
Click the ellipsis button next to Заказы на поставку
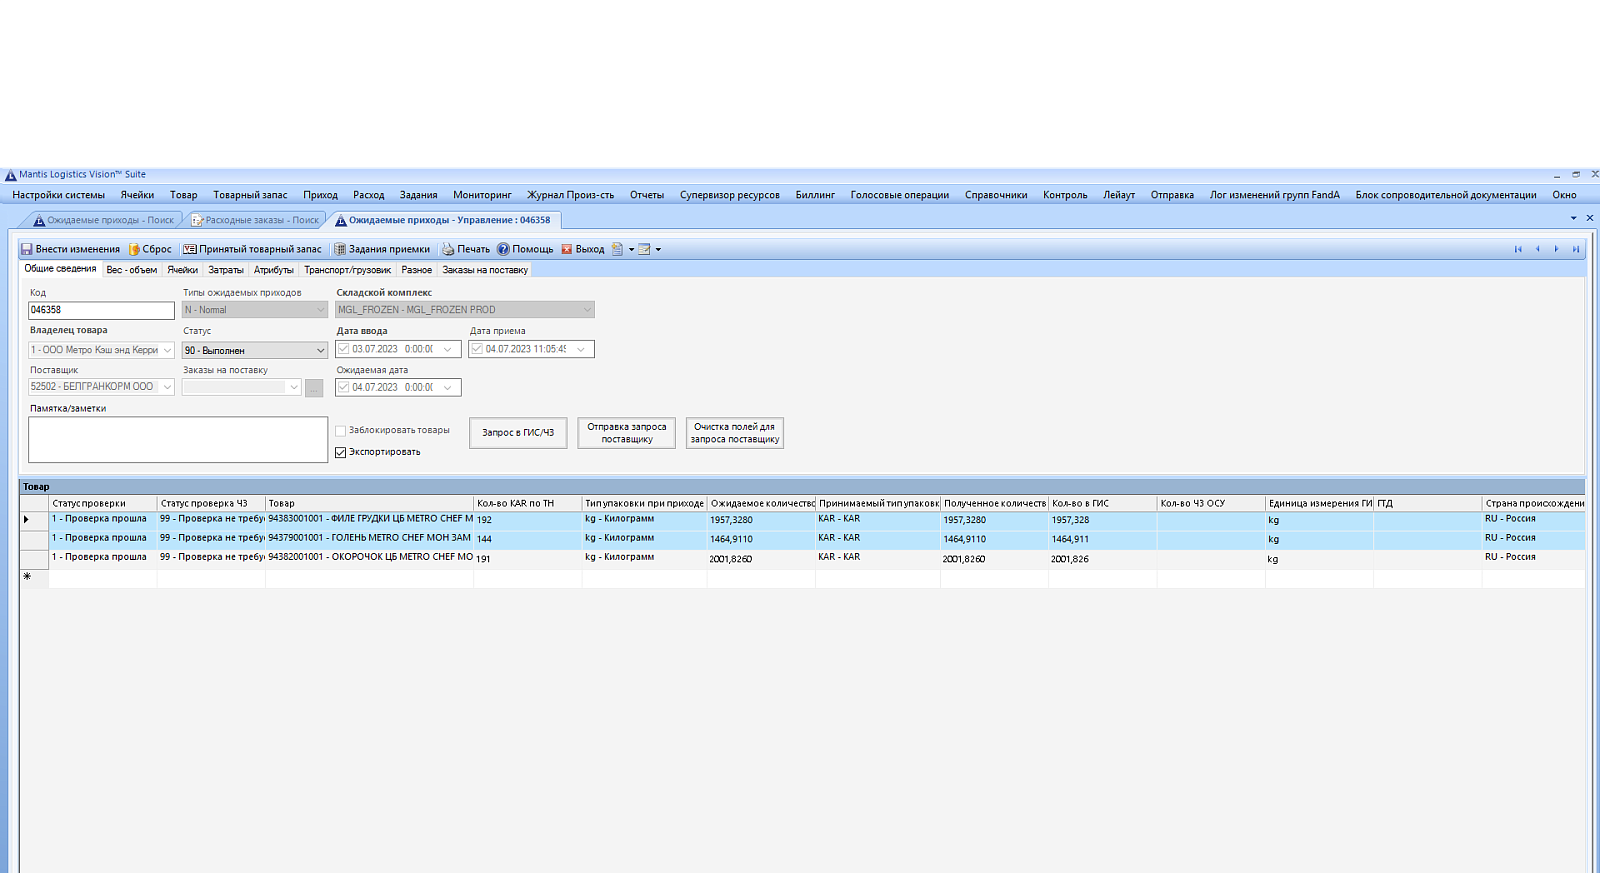click(314, 388)
